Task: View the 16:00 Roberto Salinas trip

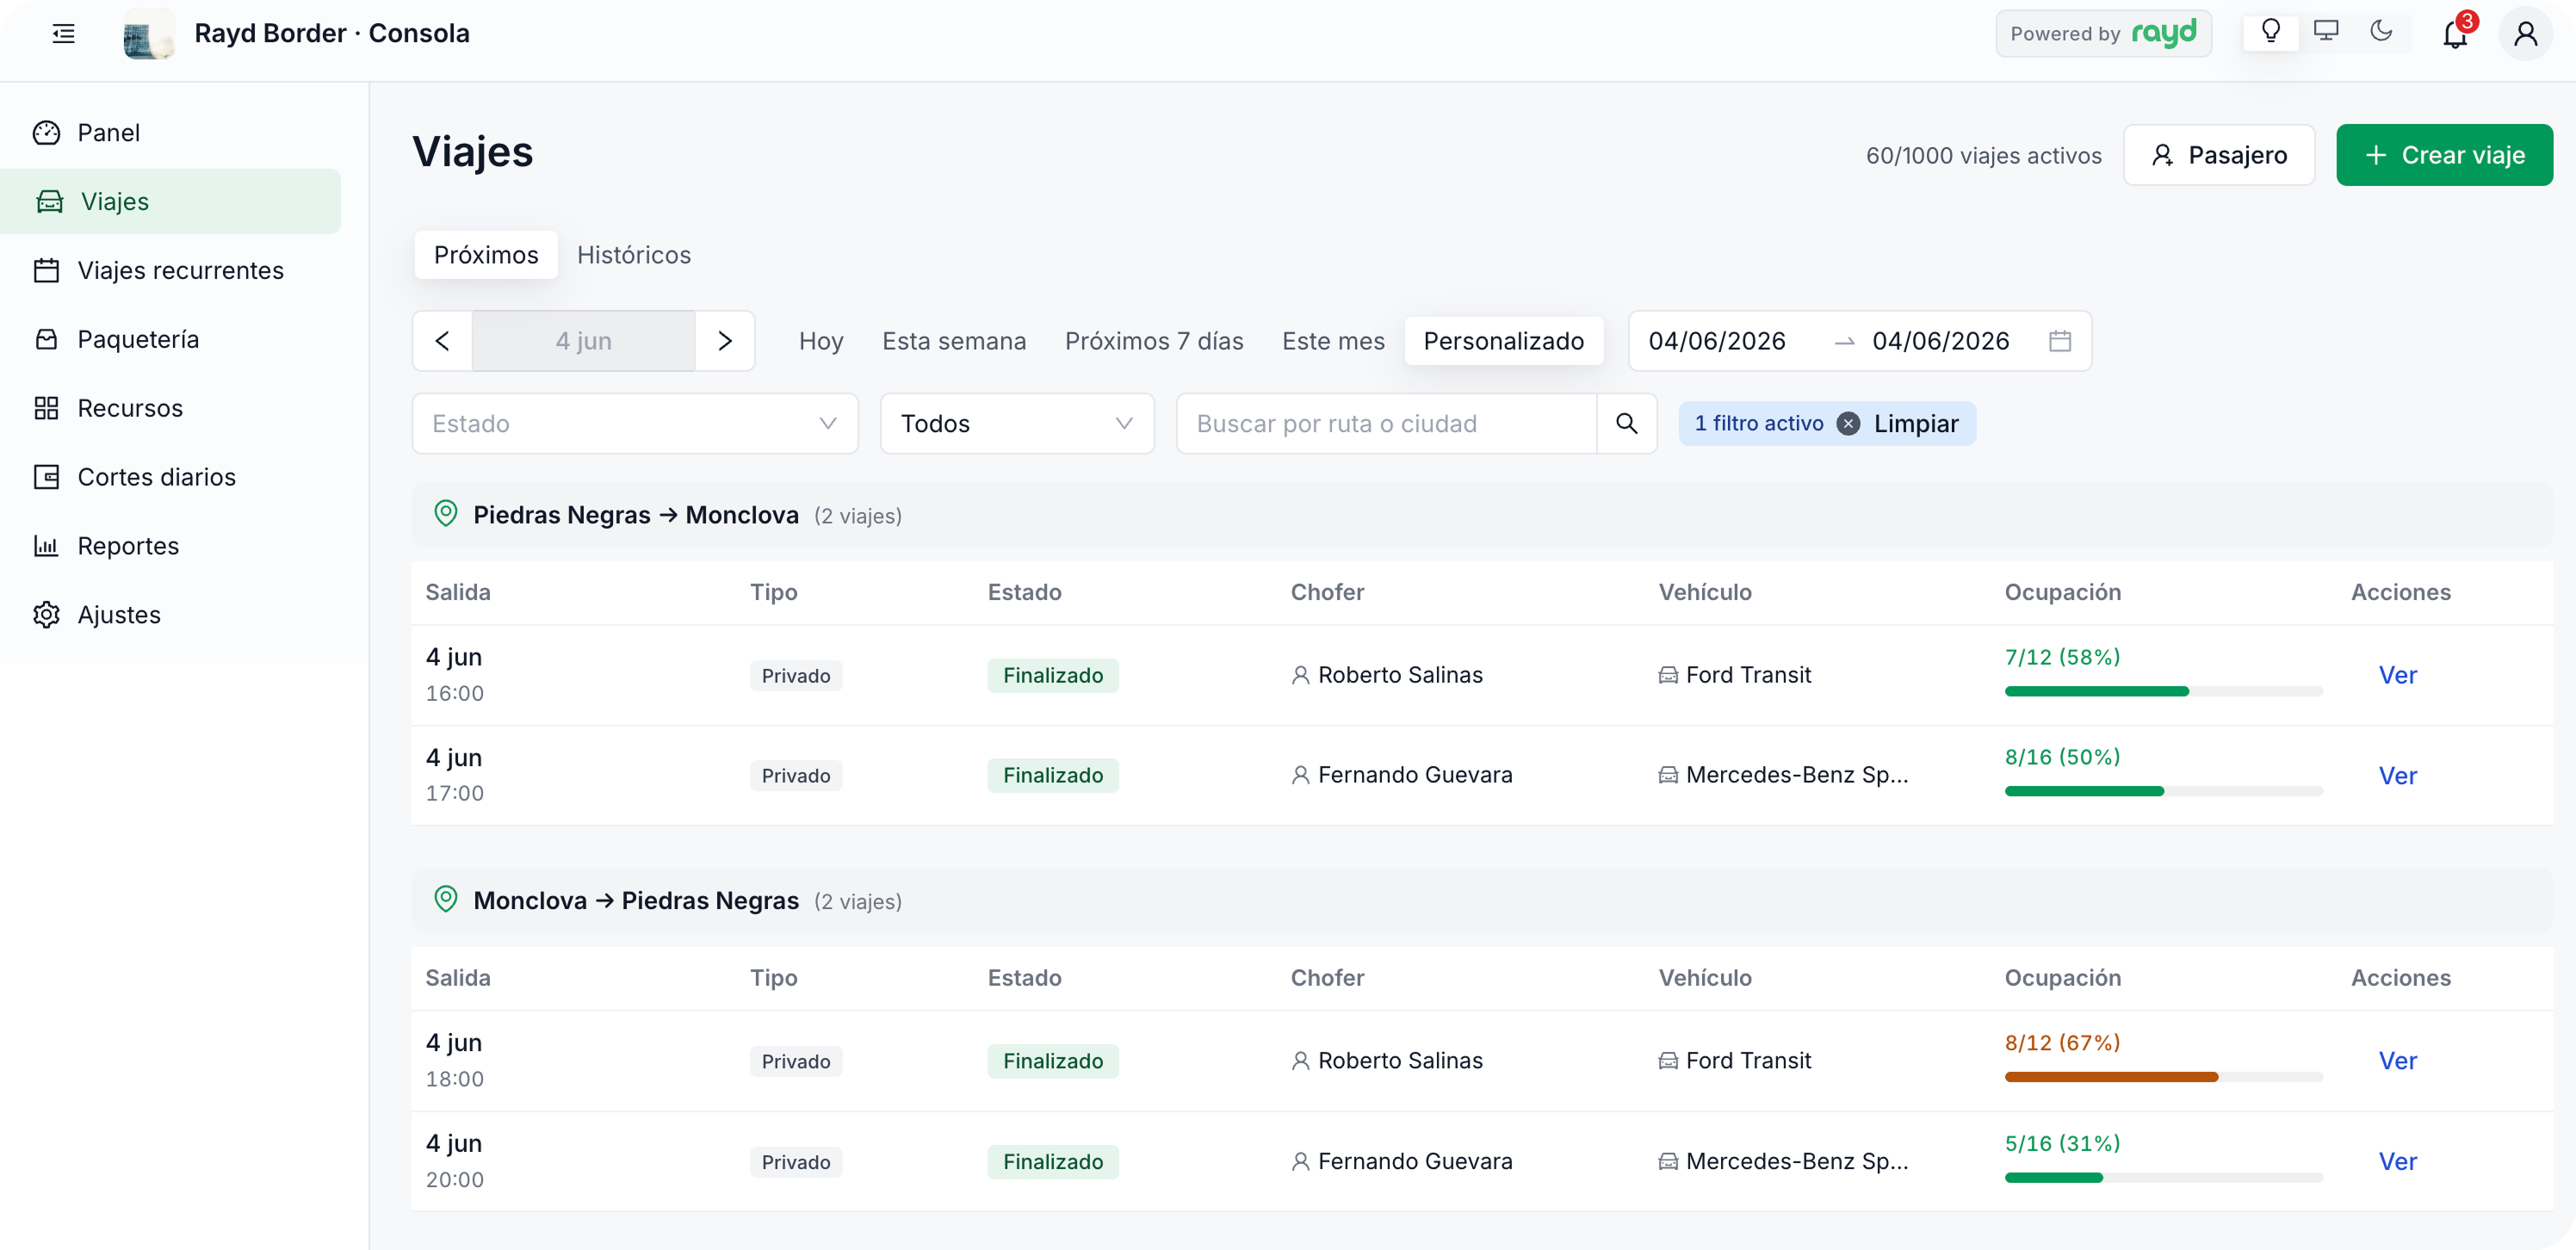Action: click(2397, 676)
